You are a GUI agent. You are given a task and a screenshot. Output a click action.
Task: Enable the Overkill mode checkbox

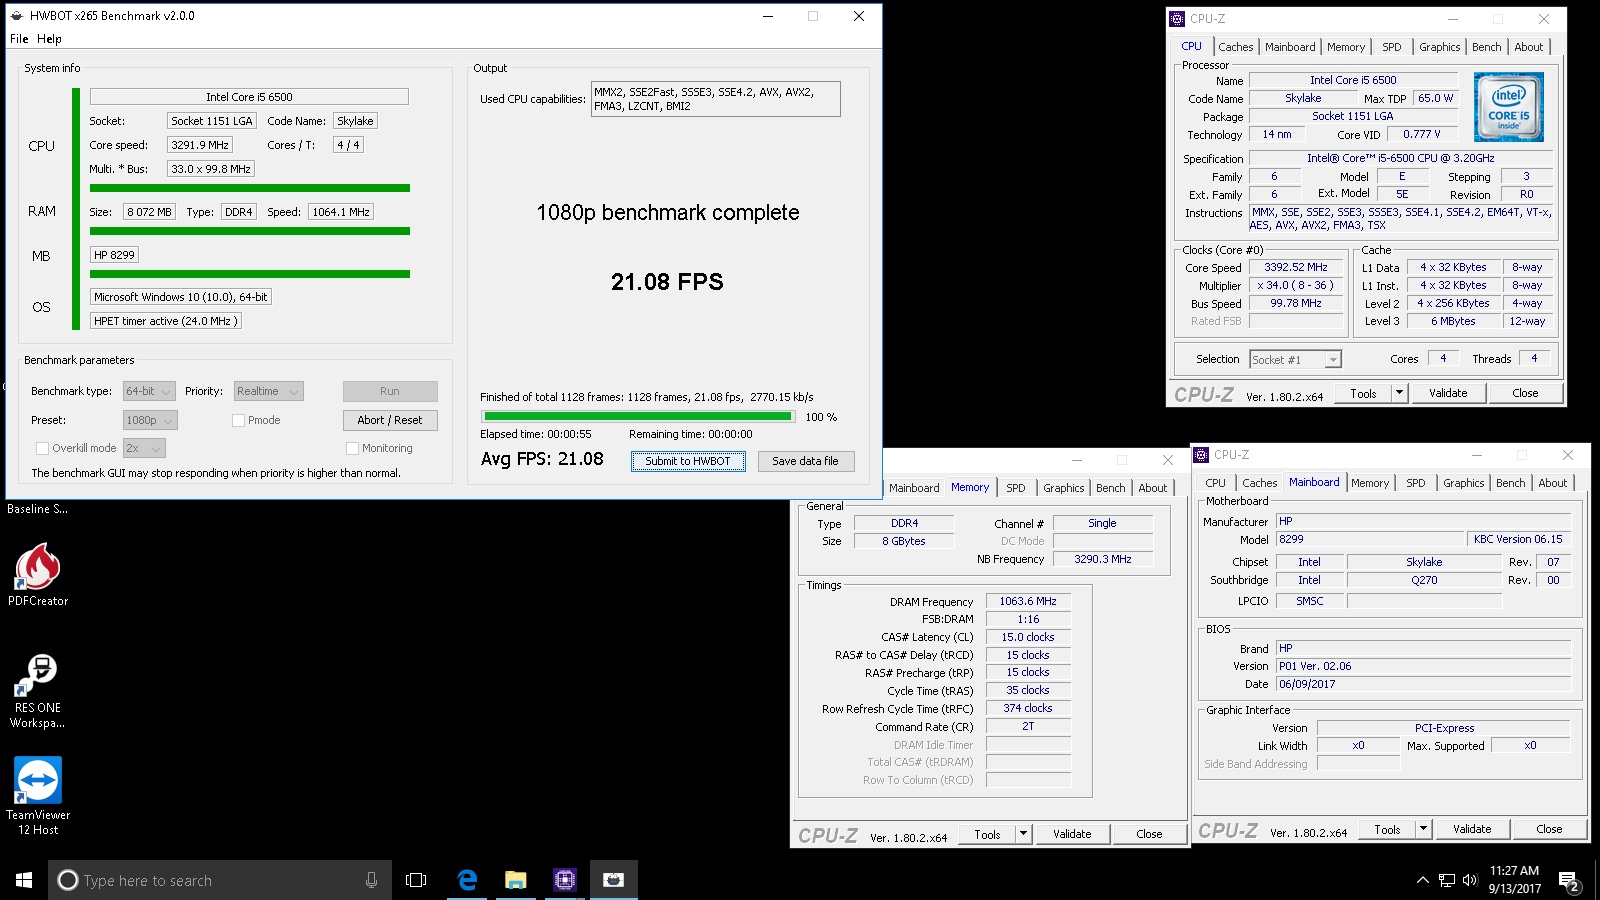tap(42, 448)
